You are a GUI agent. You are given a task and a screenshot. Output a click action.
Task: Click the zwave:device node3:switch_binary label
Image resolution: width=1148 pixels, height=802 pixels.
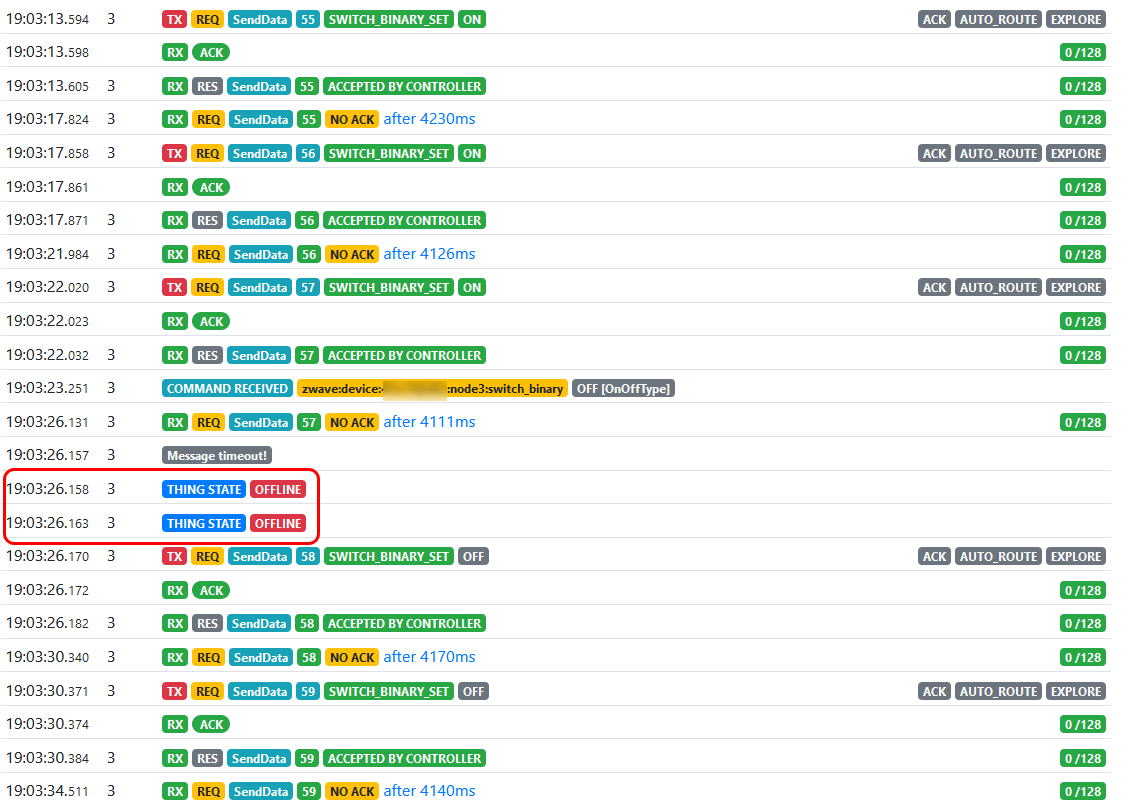coord(432,388)
